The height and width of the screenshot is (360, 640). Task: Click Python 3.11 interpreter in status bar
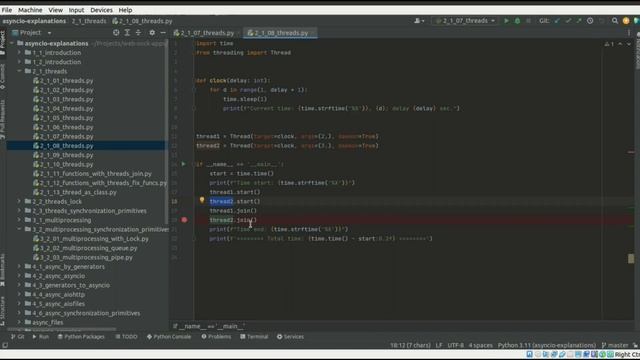pyautogui.click(x=547, y=345)
